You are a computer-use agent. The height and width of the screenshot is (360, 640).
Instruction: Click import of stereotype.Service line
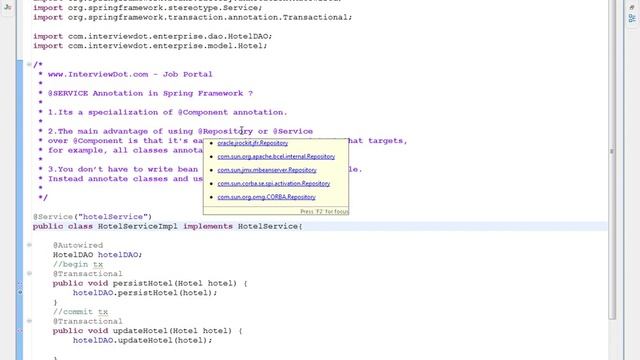[147, 8]
